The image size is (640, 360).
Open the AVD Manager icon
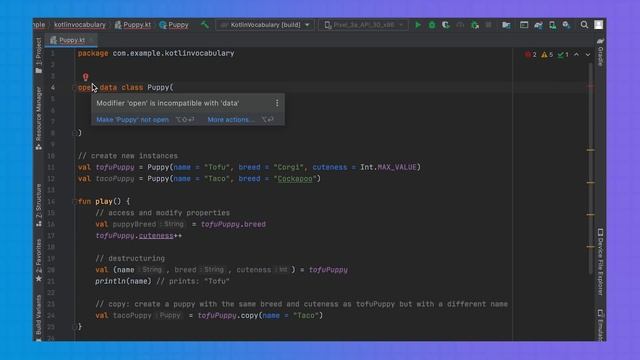point(552,25)
